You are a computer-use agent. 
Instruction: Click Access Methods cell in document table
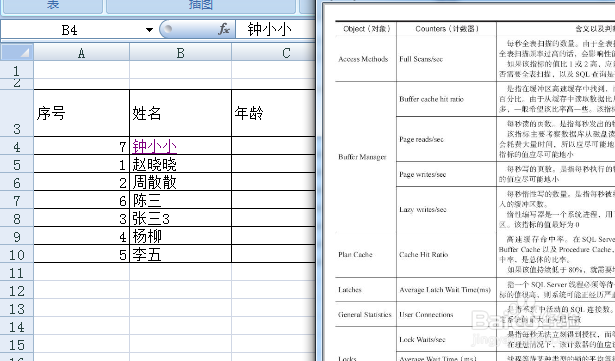tap(363, 59)
